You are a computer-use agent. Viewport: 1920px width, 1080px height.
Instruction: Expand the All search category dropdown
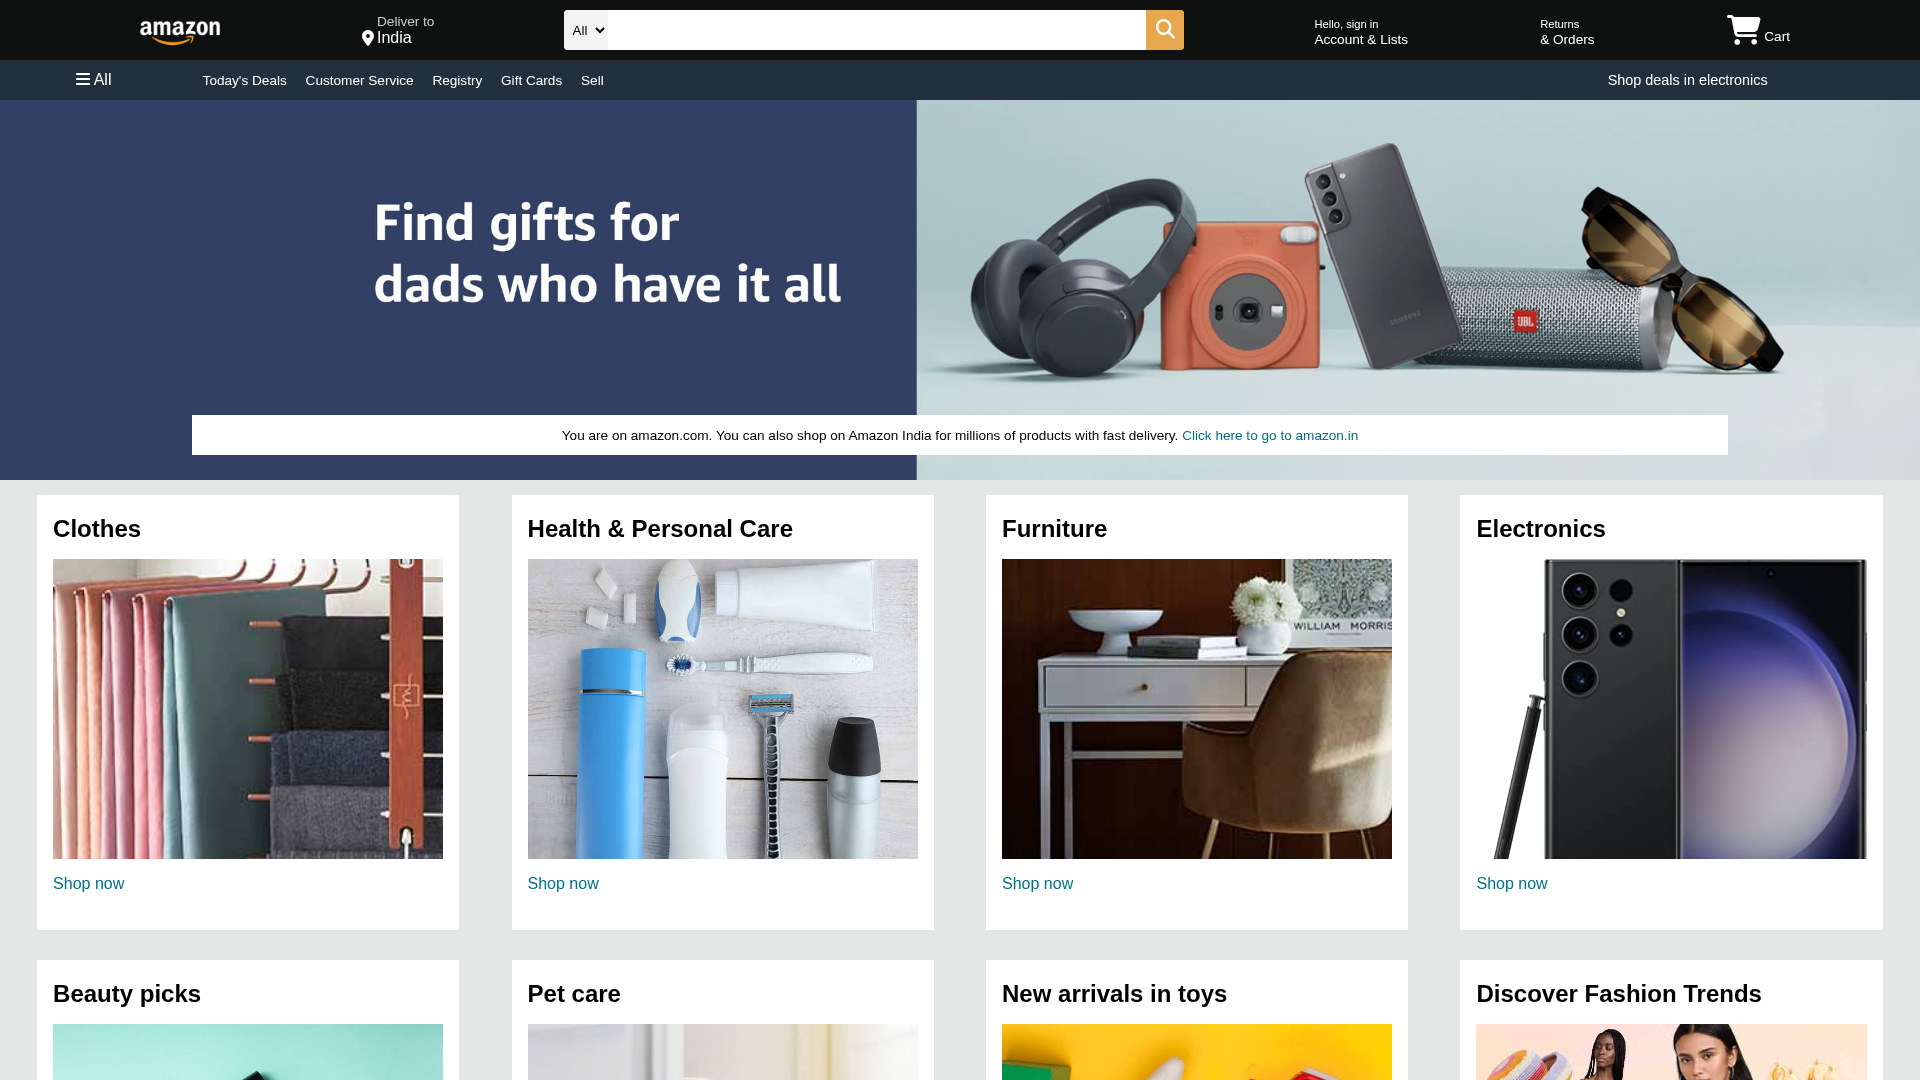tap(586, 30)
